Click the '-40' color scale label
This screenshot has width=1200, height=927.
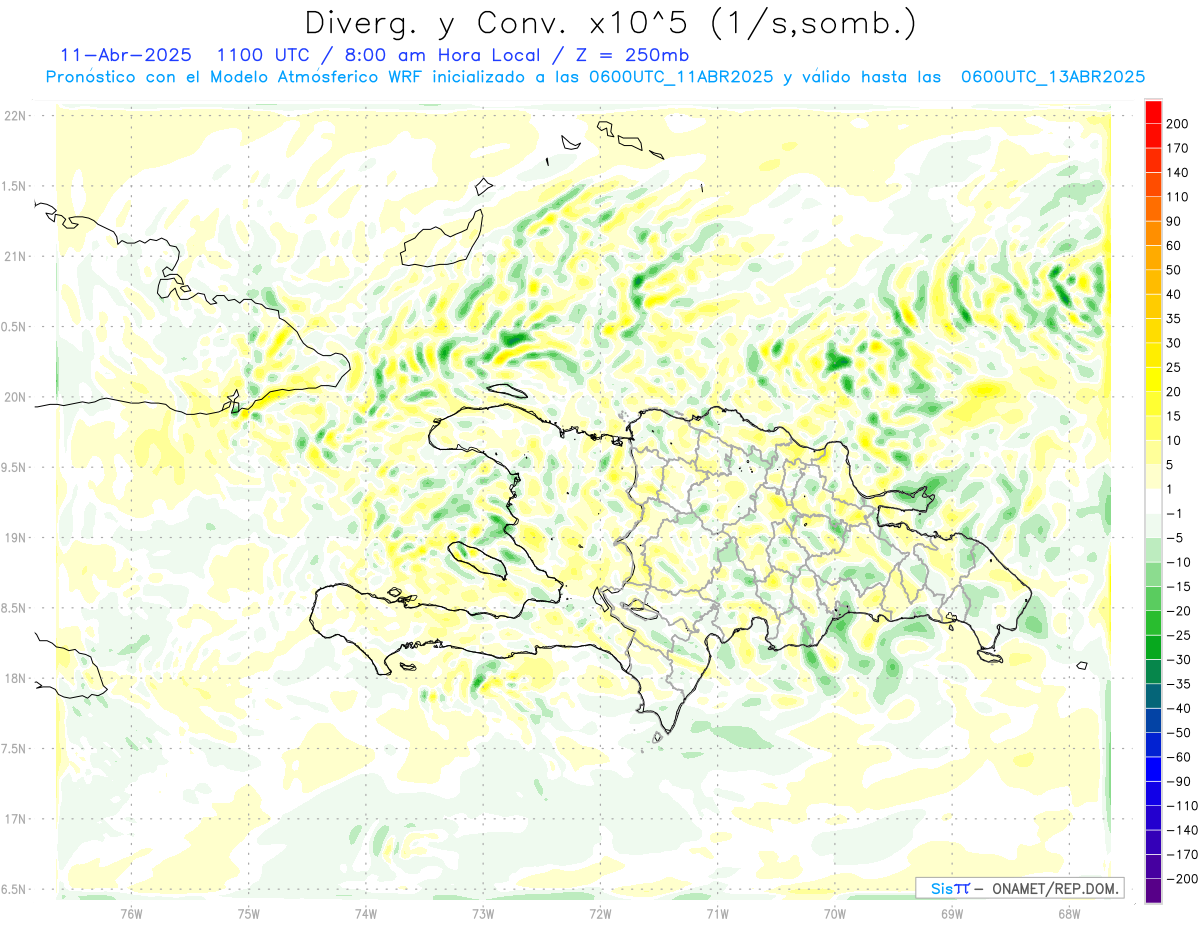1178,708
